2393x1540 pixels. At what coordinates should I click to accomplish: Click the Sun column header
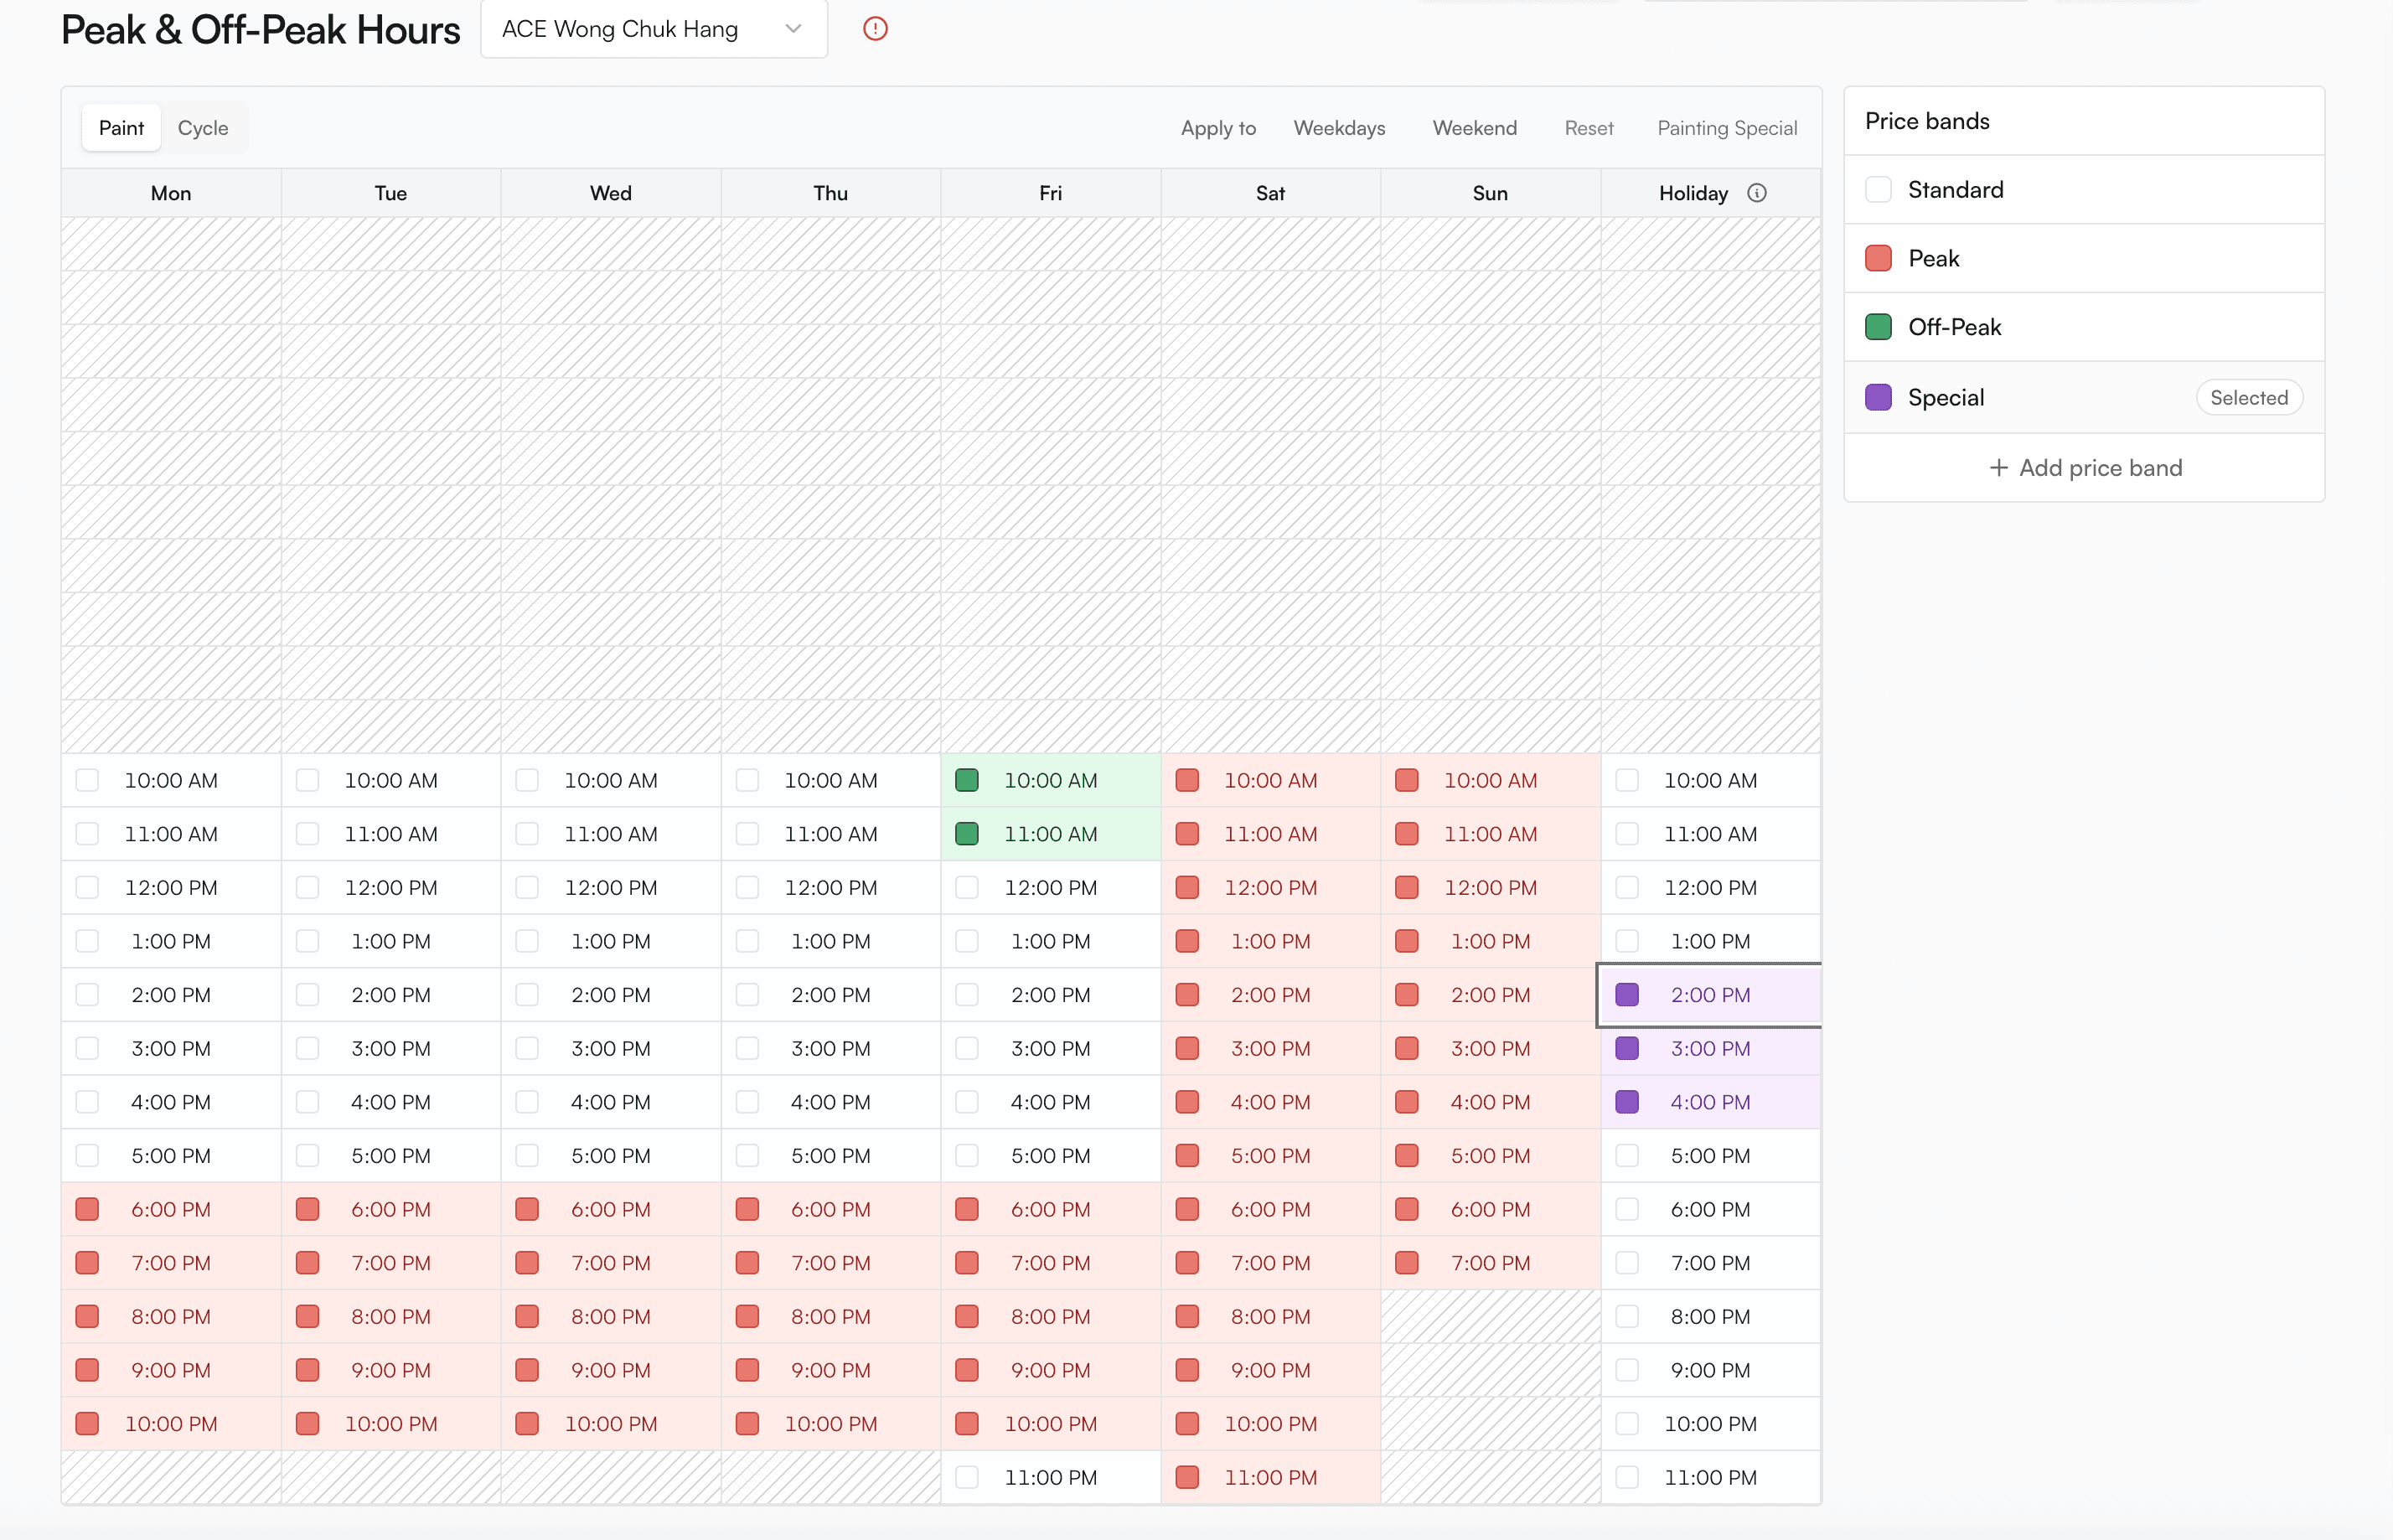coord(1491,193)
